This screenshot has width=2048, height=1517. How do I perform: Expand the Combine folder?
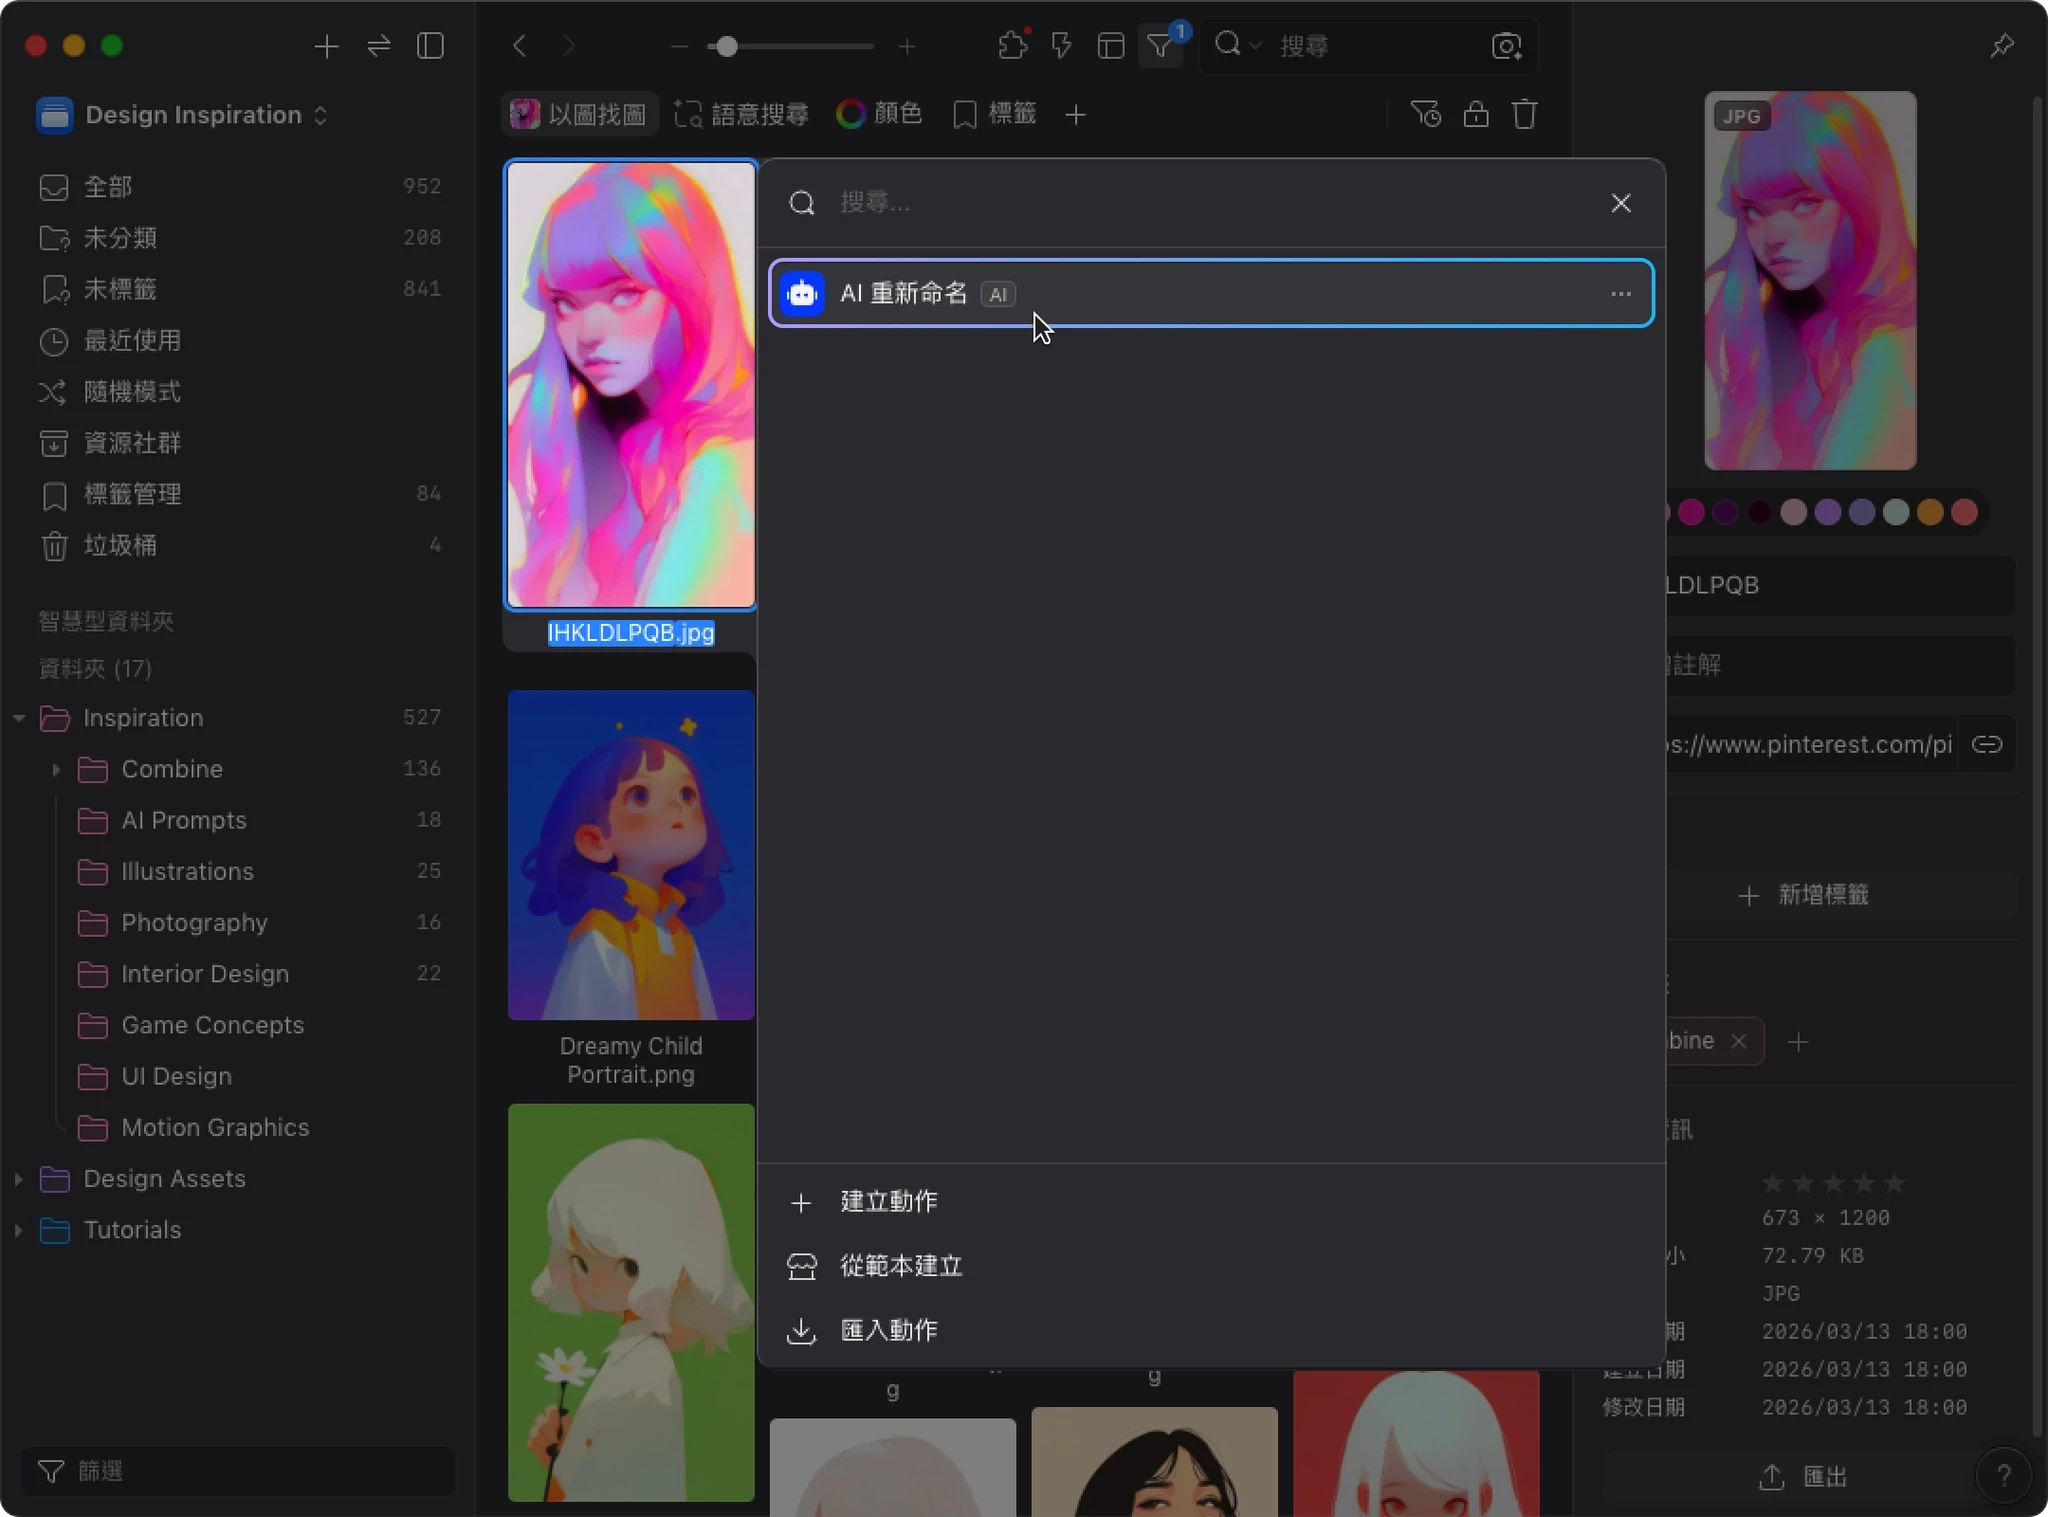56,769
